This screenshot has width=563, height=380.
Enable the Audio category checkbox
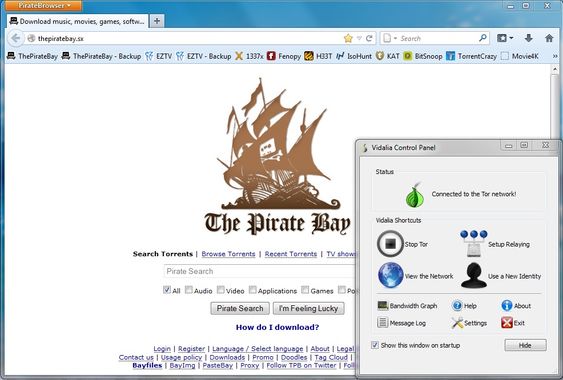point(189,290)
